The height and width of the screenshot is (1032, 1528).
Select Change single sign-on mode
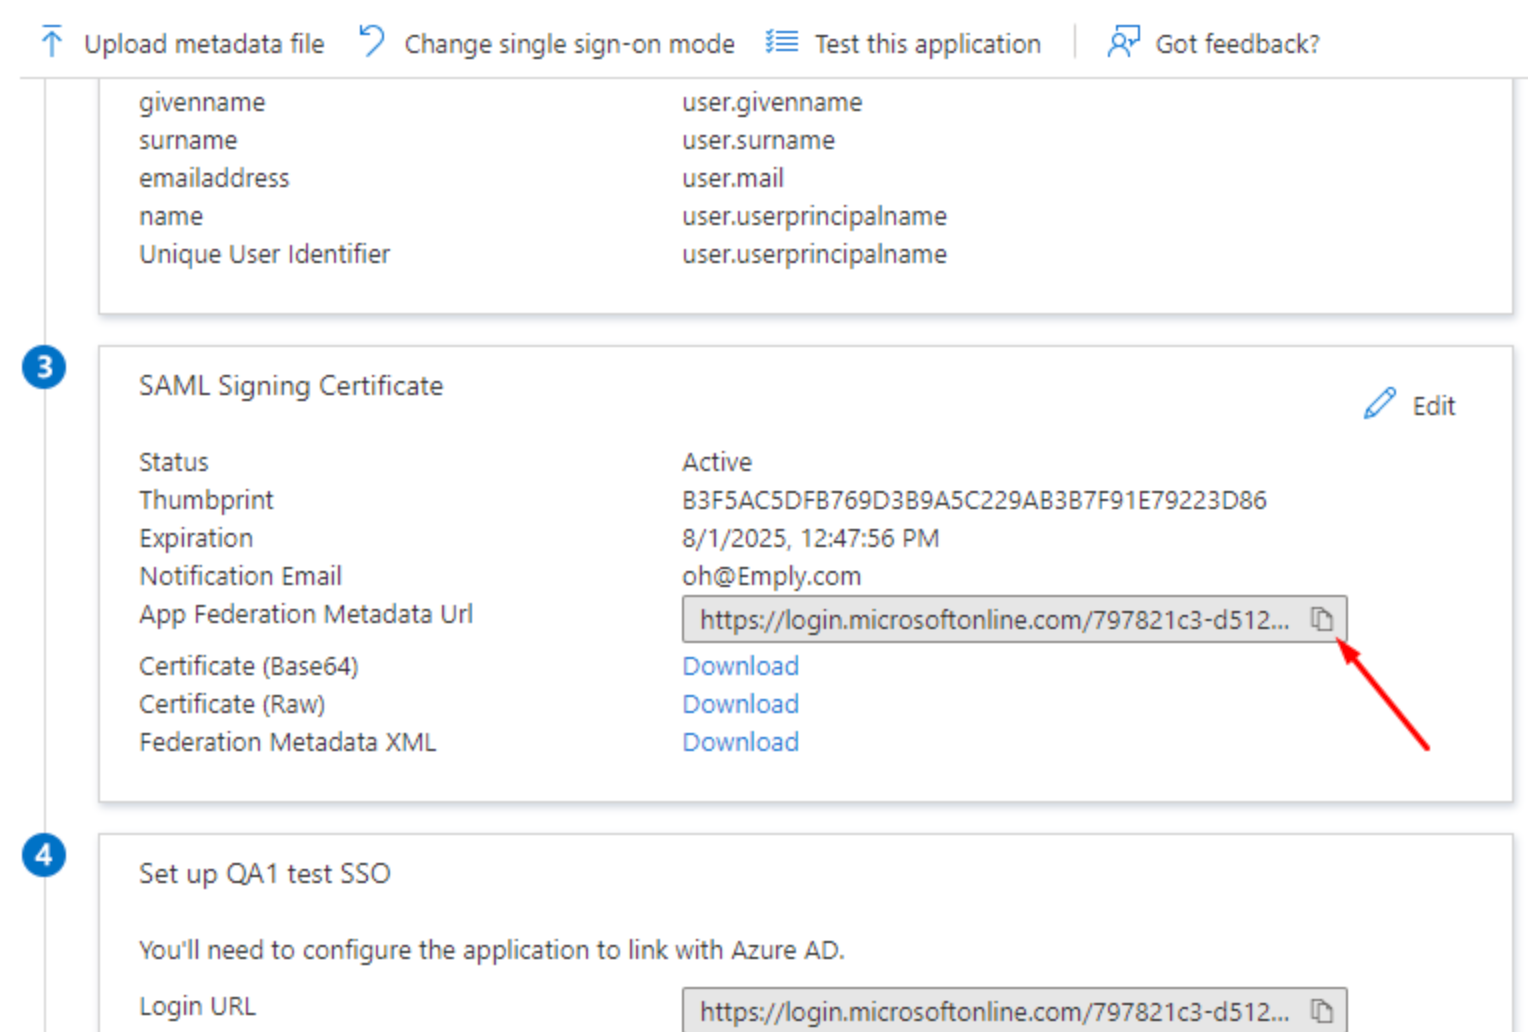click(569, 44)
